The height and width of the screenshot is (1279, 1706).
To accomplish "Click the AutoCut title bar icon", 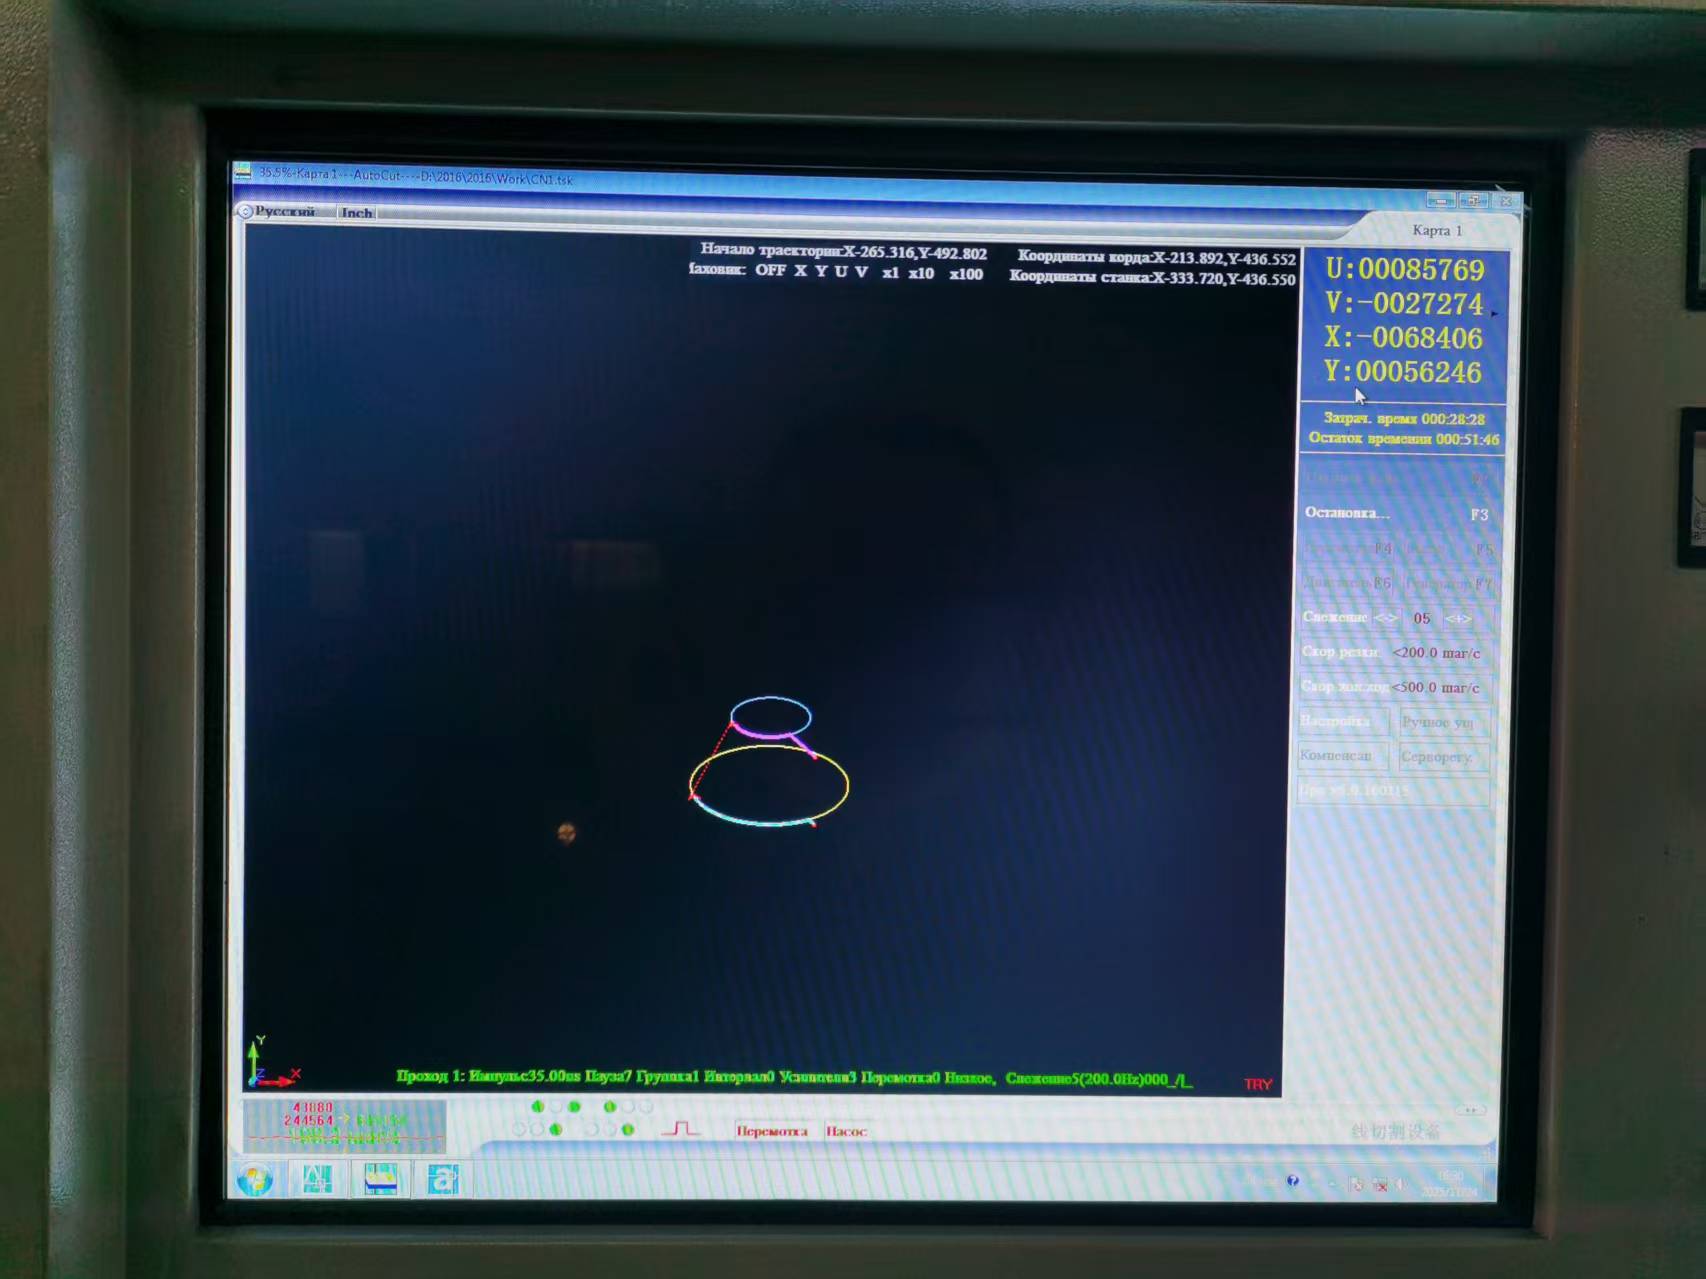I will [x=243, y=172].
